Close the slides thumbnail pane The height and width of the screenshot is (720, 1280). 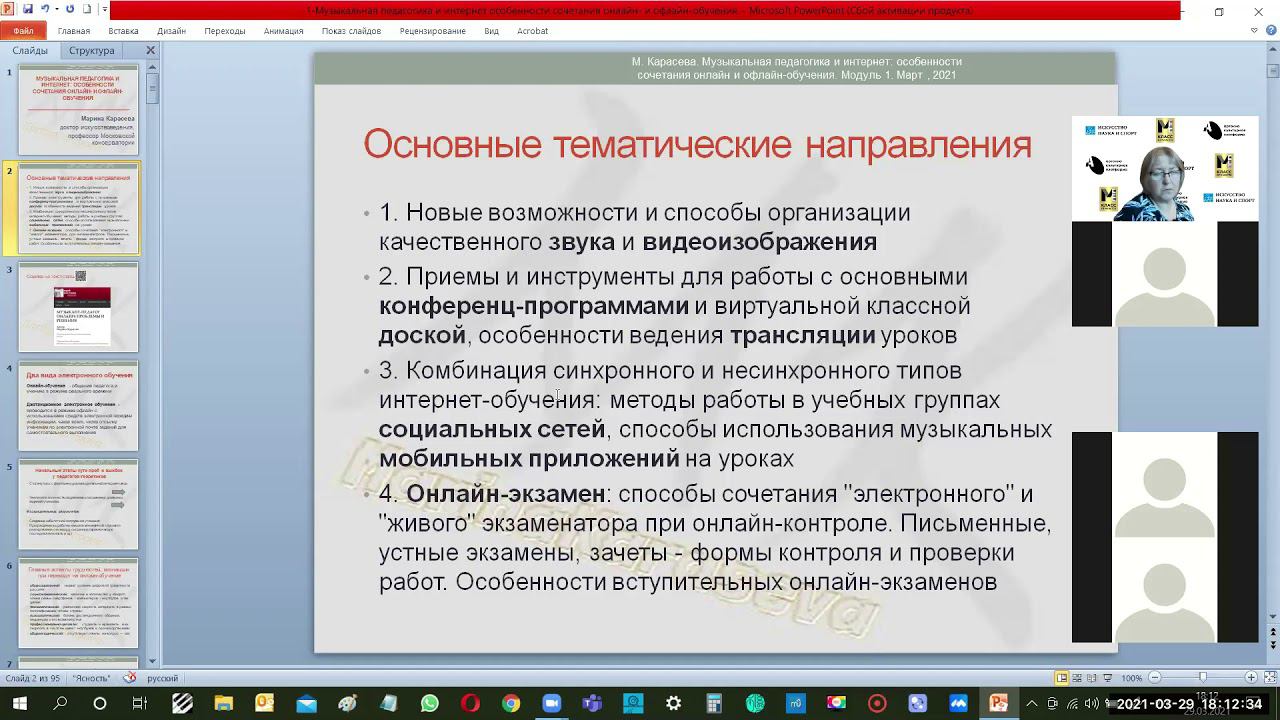[151, 50]
